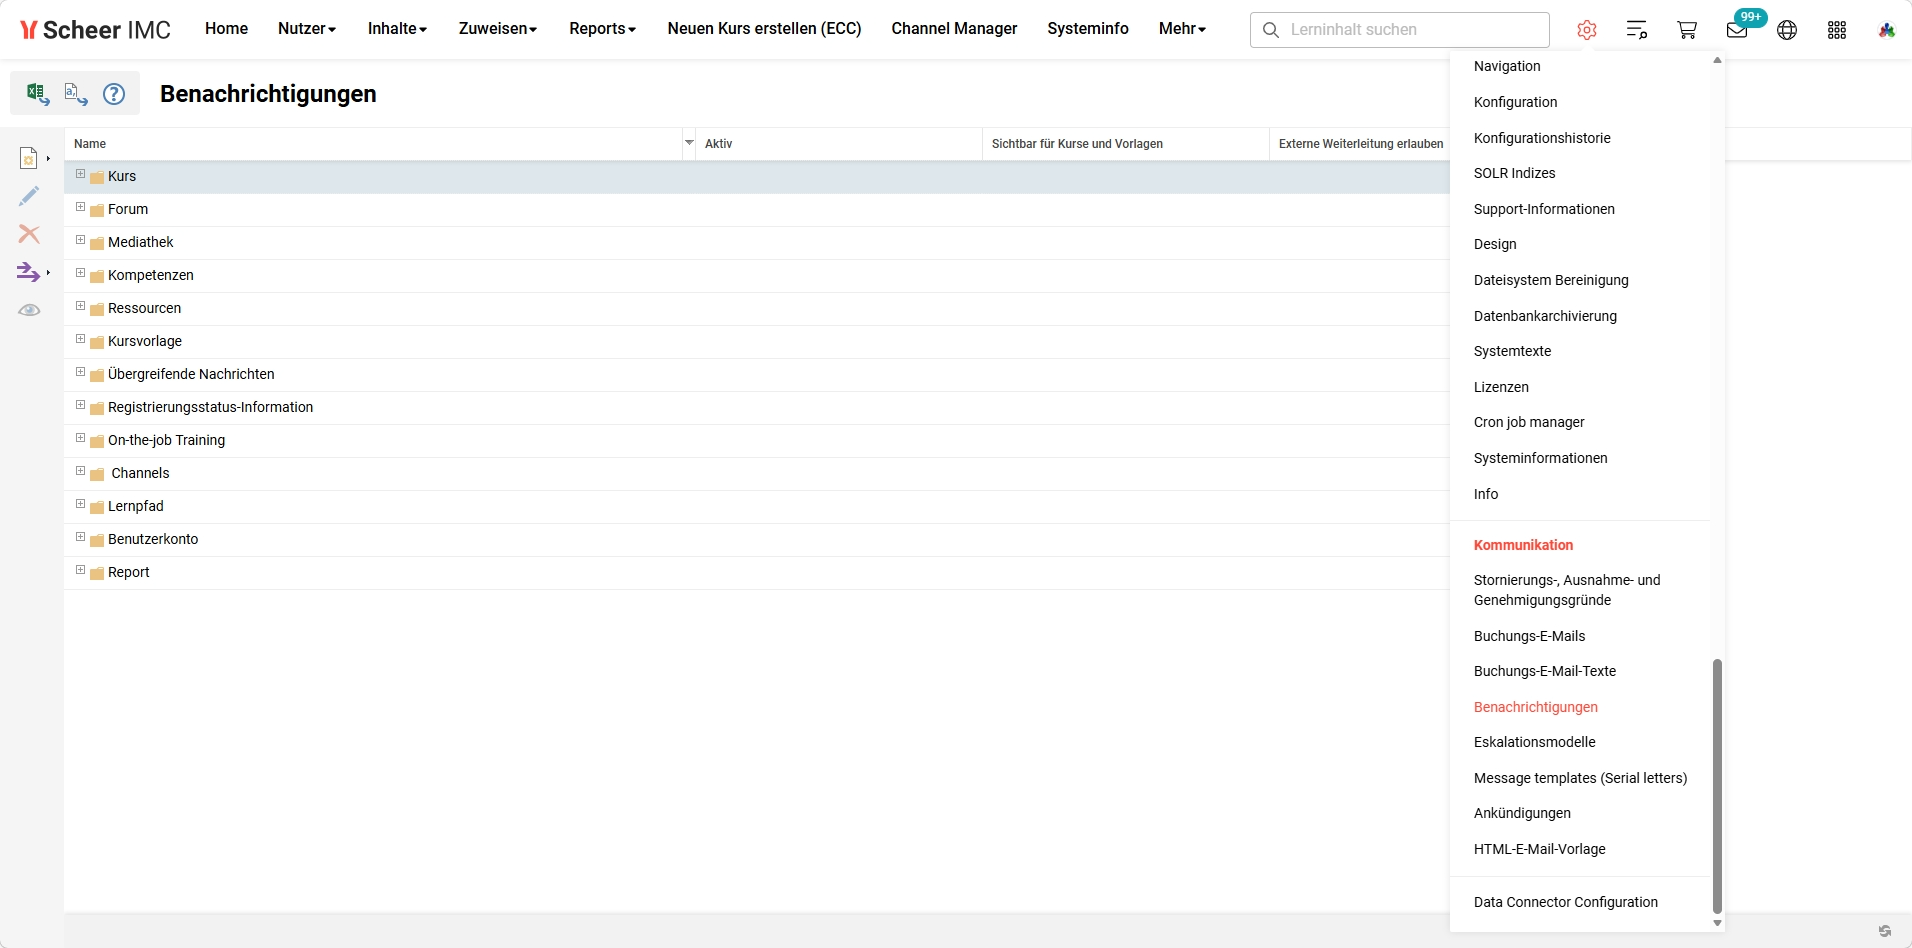Click the settings panel scroll down arrow
The image size is (1912, 948).
[1717, 922]
